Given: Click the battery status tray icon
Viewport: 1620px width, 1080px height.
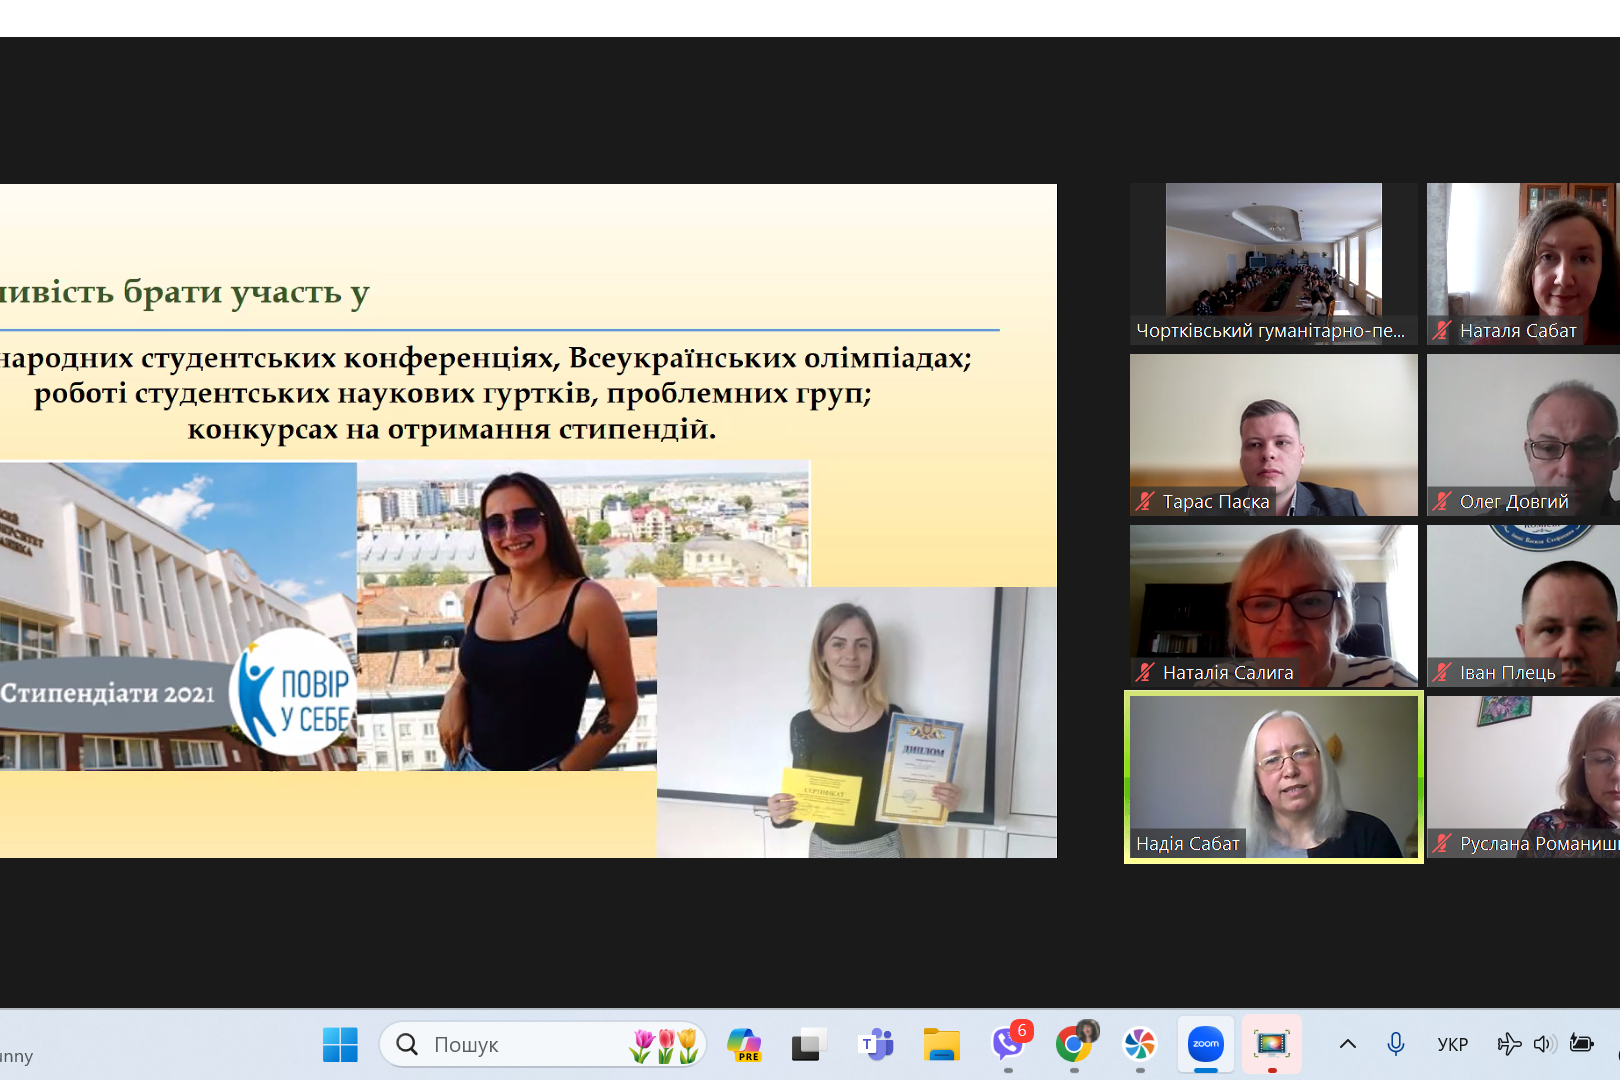Looking at the screenshot, I should tap(1582, 1045).
